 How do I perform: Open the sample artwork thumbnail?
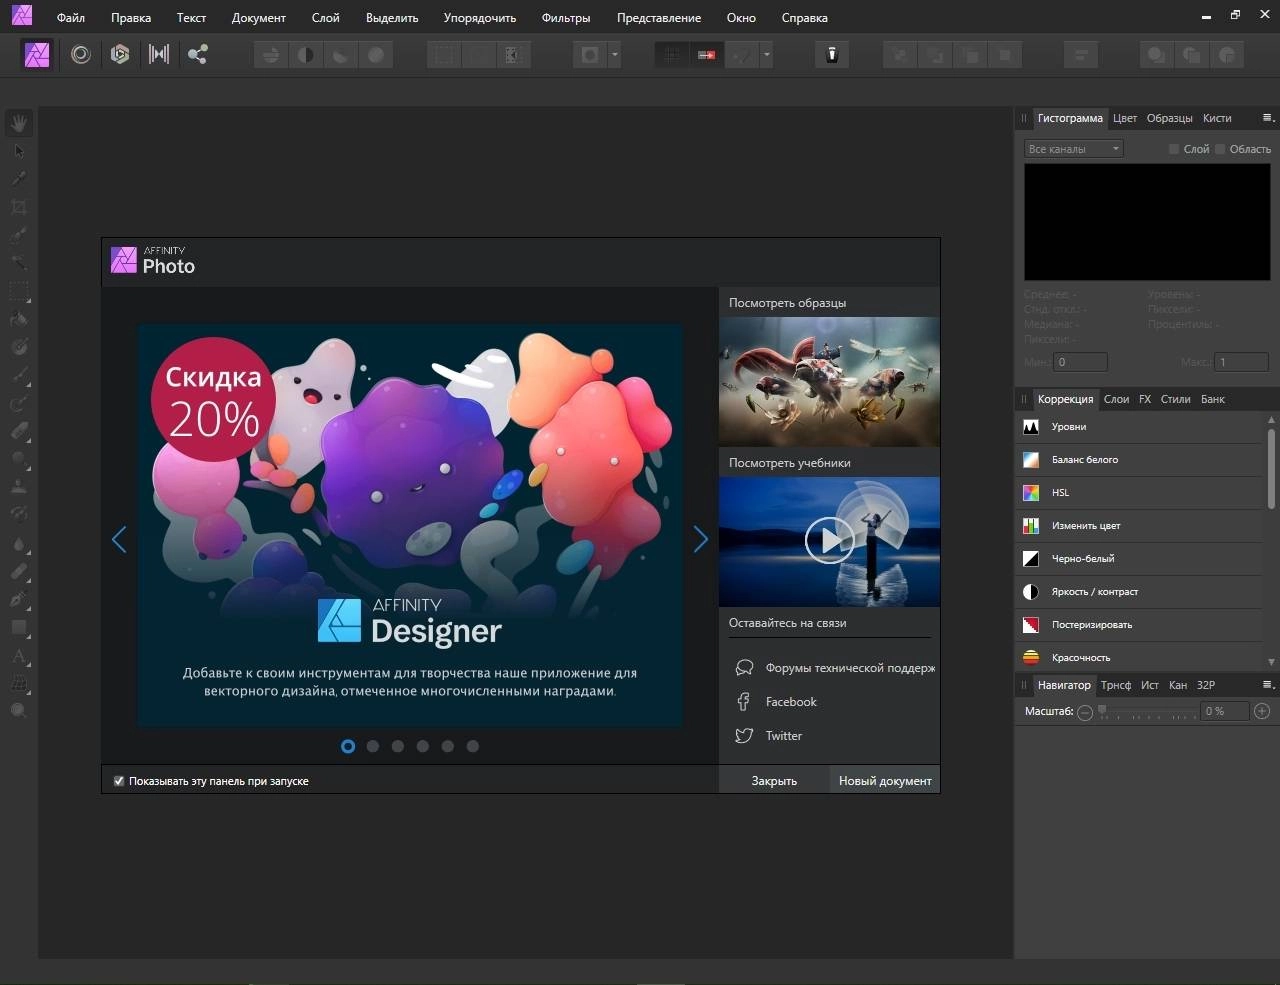(x=829, y=382)
